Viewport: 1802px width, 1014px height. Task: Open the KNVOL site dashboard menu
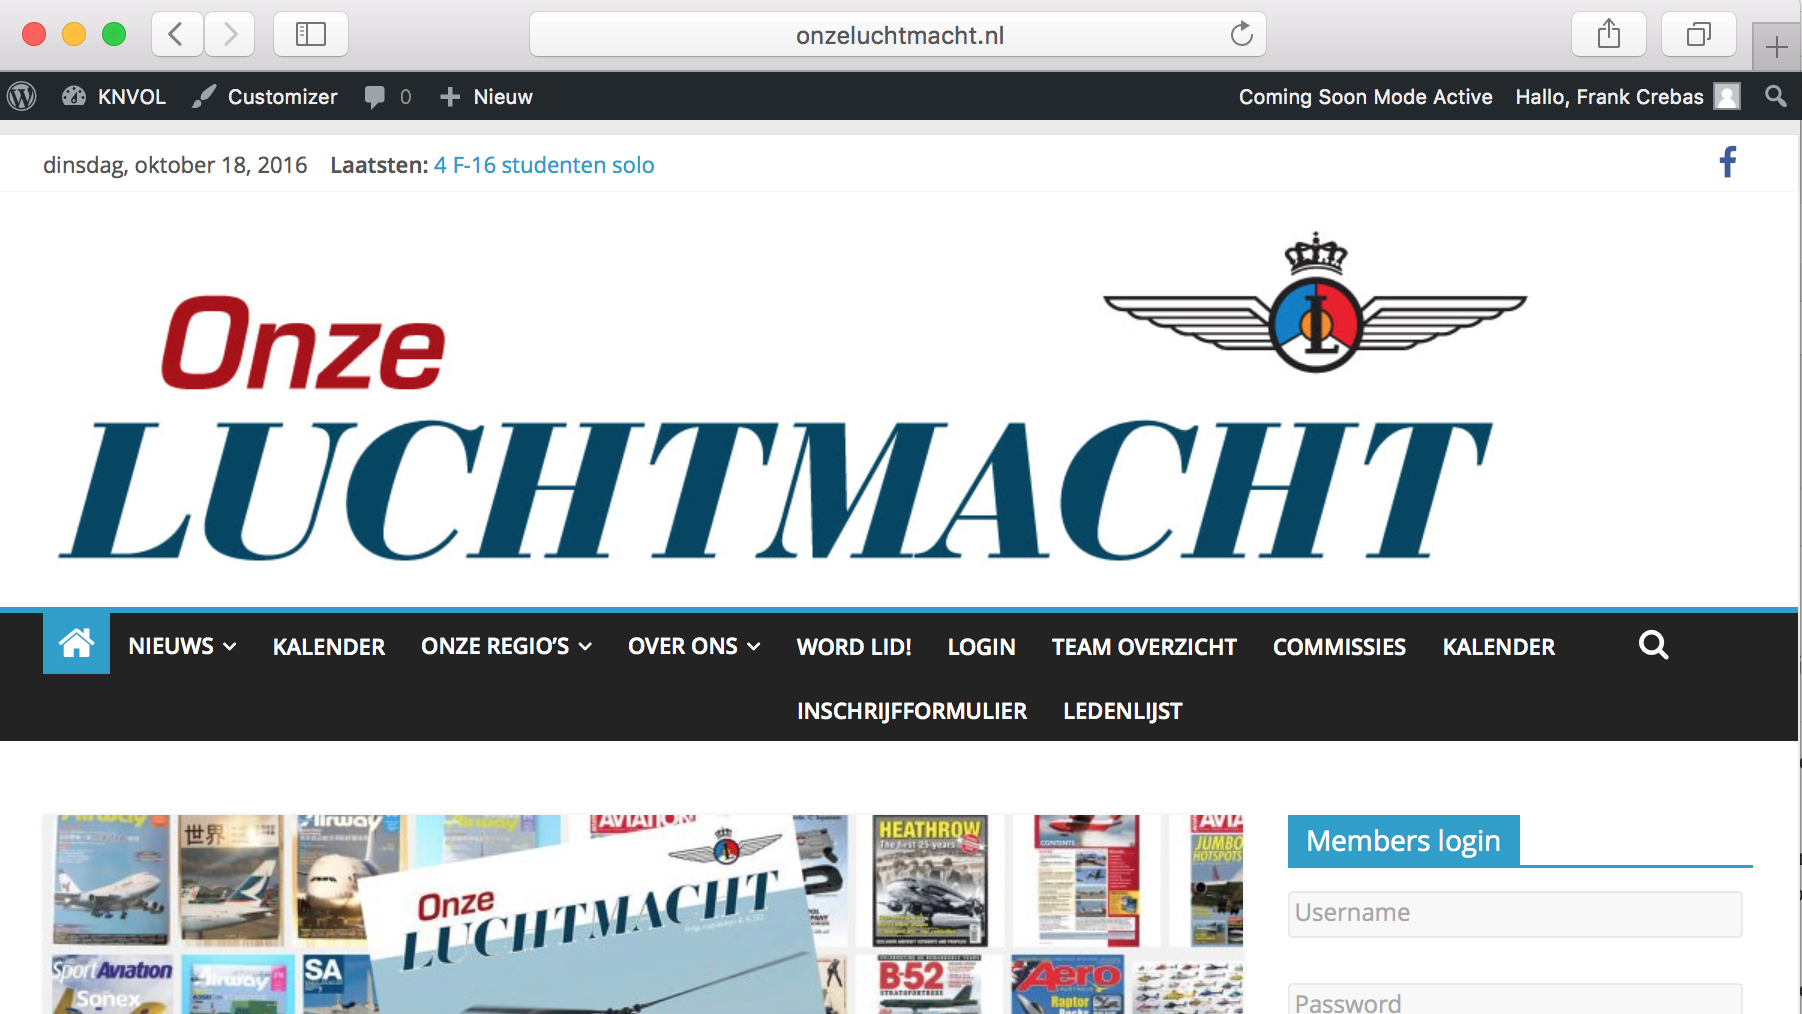[x=114, y=97]
